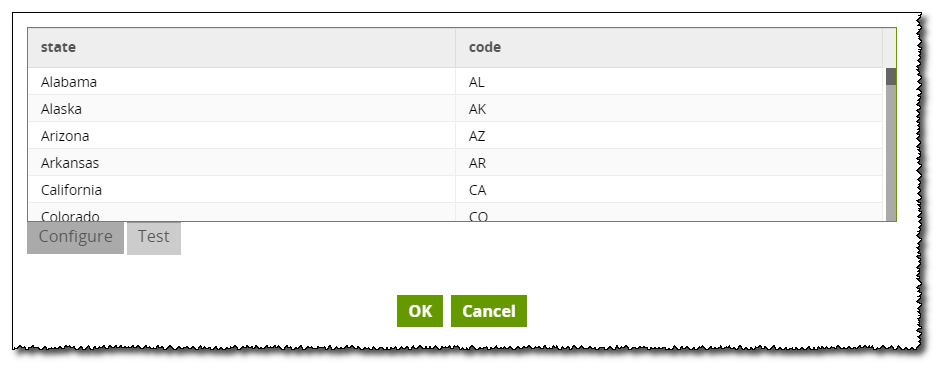Click the CO code cell
The height and width of the screenshot is (369, 941).
pyautogui.click(x=669, y=212)
